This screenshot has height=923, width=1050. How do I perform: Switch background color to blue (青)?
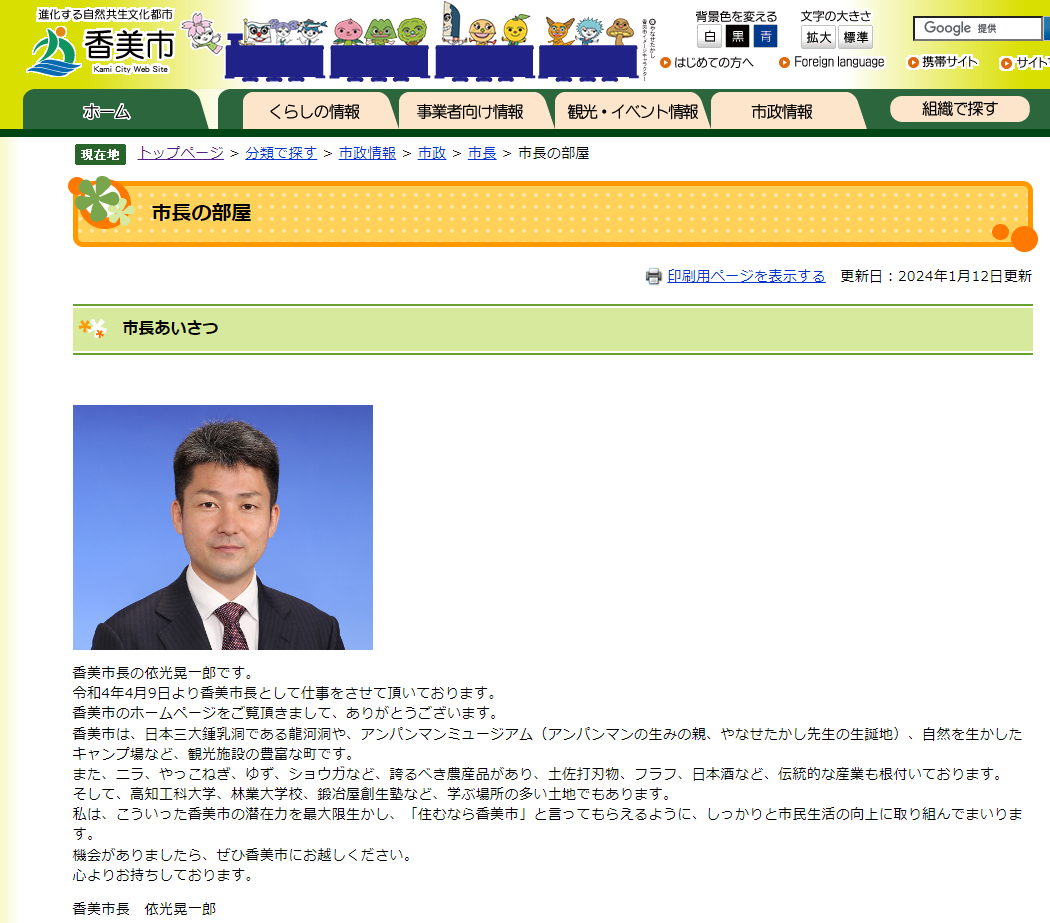click(765, 37)
